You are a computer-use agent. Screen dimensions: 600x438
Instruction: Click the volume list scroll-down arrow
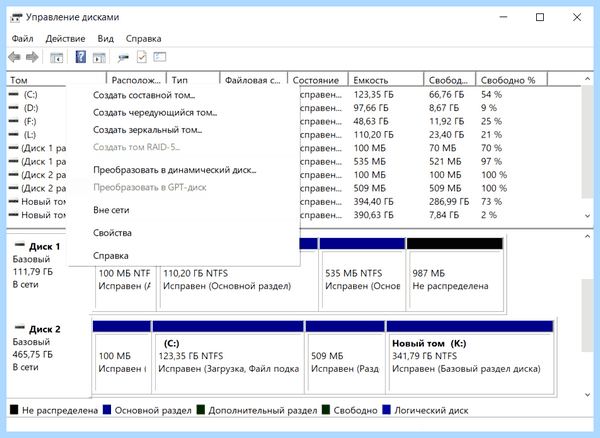pos(587,216)
